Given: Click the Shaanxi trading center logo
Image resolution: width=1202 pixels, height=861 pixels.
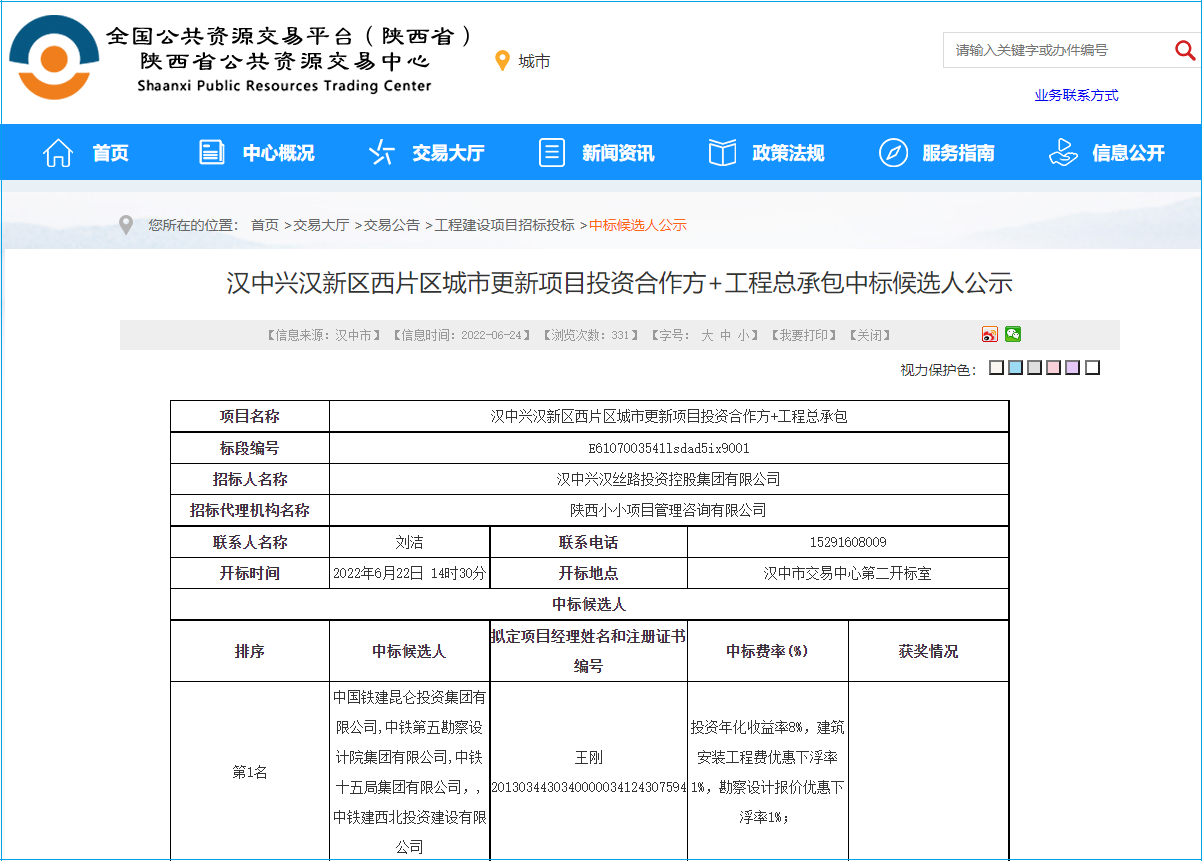Looking at the screenshot, I should click(x=55, y=58).
